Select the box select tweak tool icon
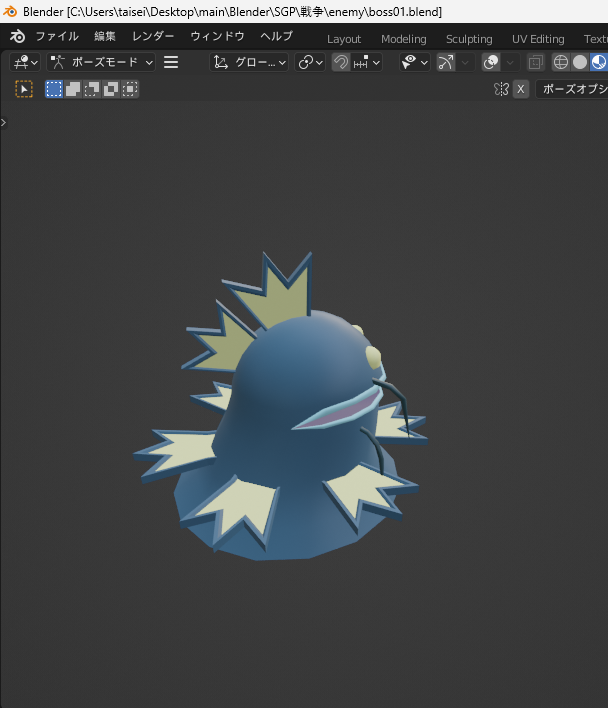This screenshot has width=608, height=708. pos(24,89)
